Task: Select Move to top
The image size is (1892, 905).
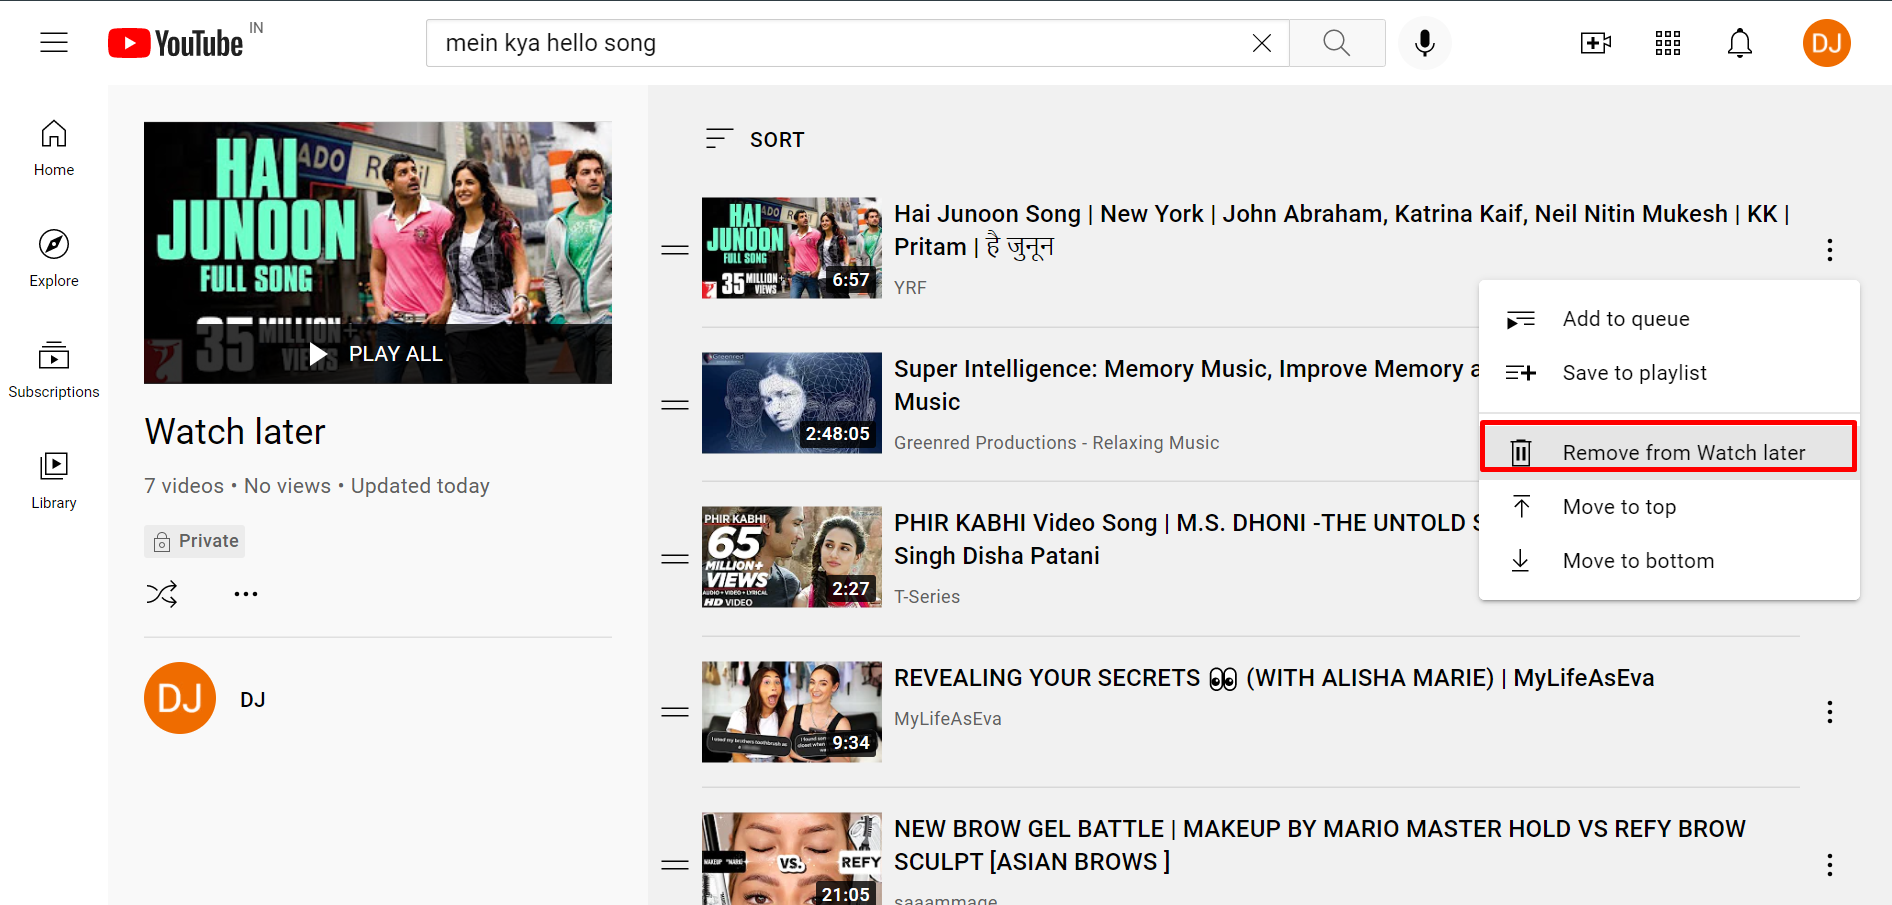Action: 1669,507
